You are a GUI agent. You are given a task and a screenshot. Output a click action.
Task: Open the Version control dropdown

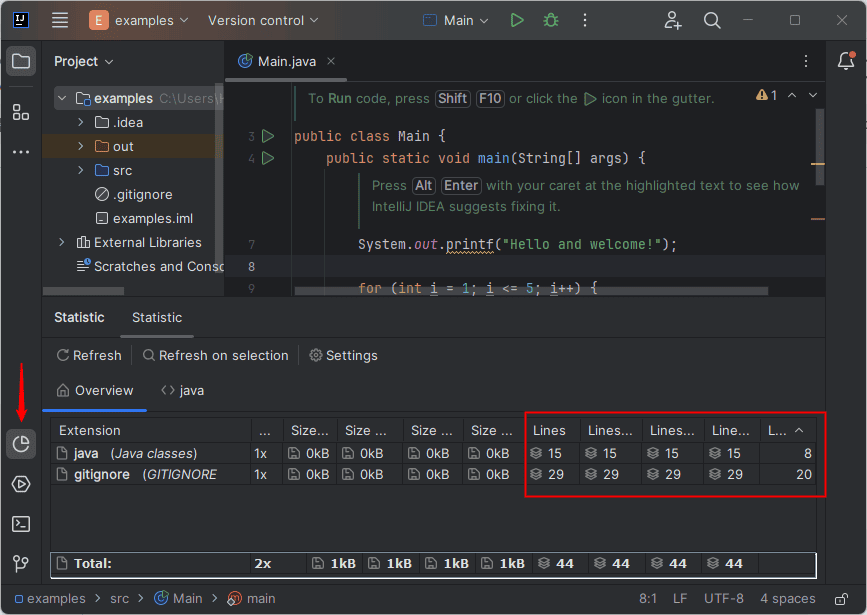coord(263,20)
